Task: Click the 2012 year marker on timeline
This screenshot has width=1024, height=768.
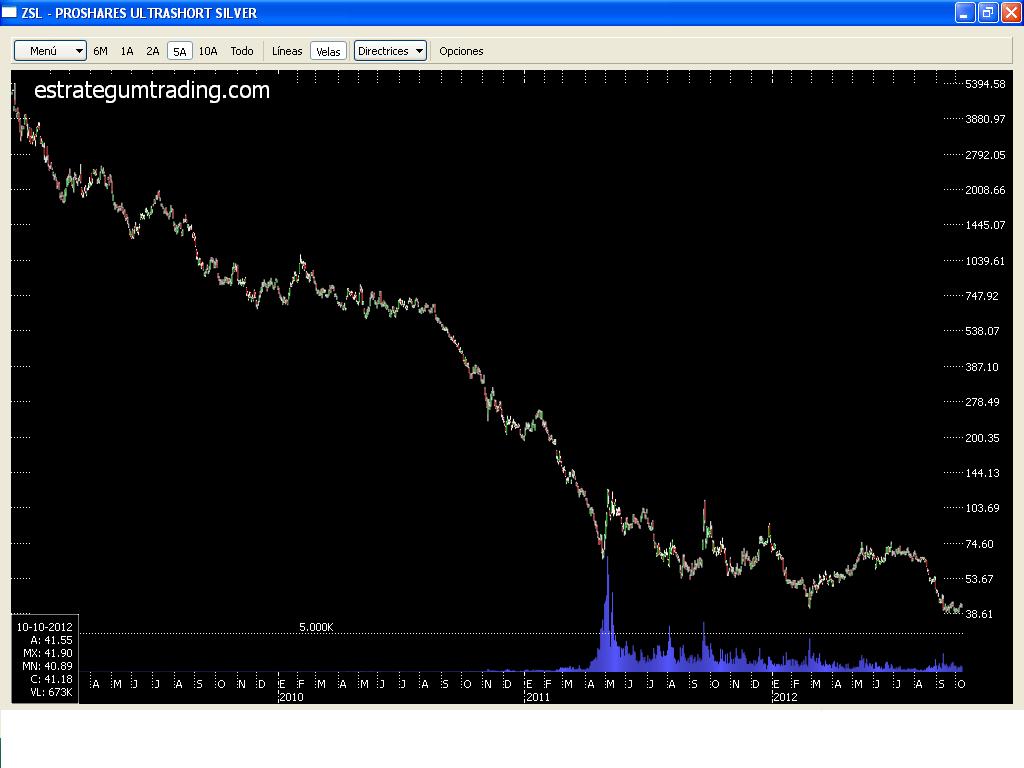Action: click(x=785, y=697)
